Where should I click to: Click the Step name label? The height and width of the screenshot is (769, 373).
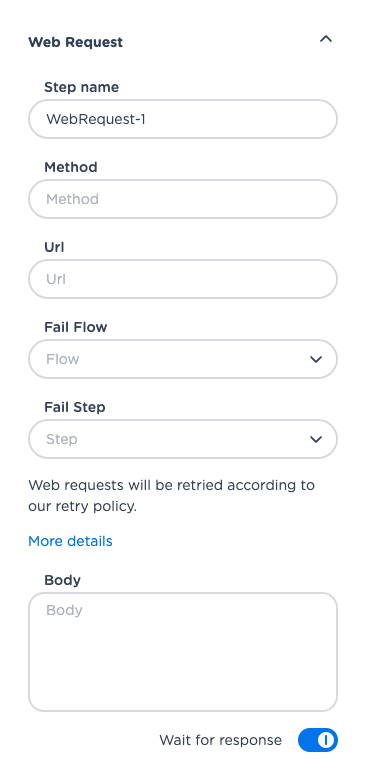click(81, 87)
